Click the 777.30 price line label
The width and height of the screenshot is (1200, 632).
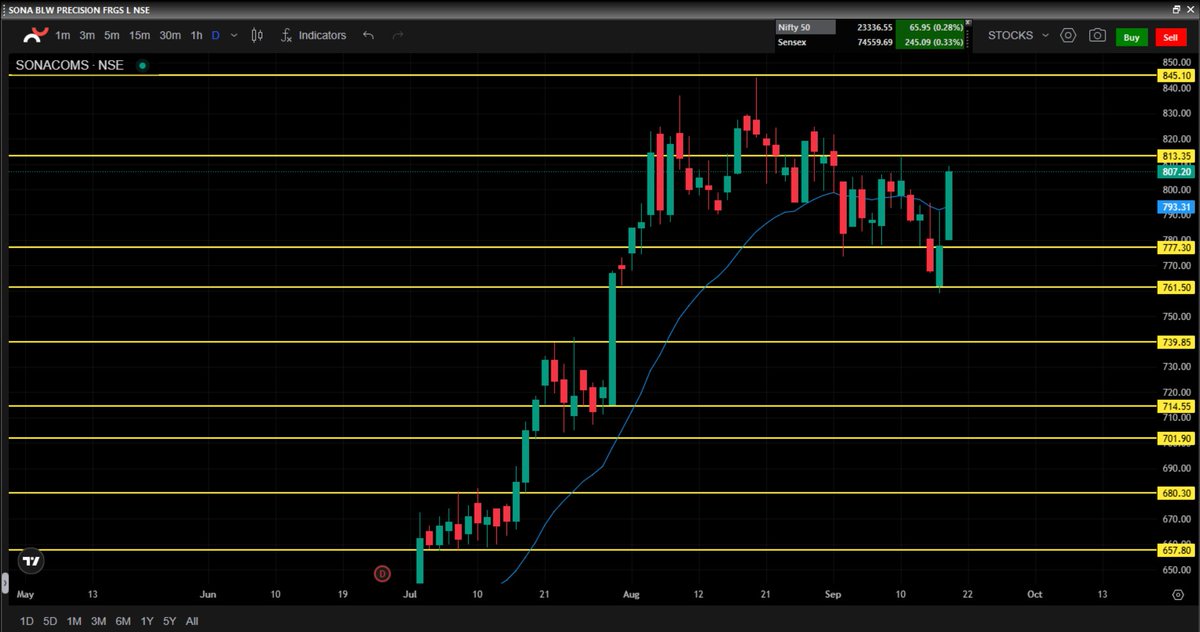click(1176, 247)
